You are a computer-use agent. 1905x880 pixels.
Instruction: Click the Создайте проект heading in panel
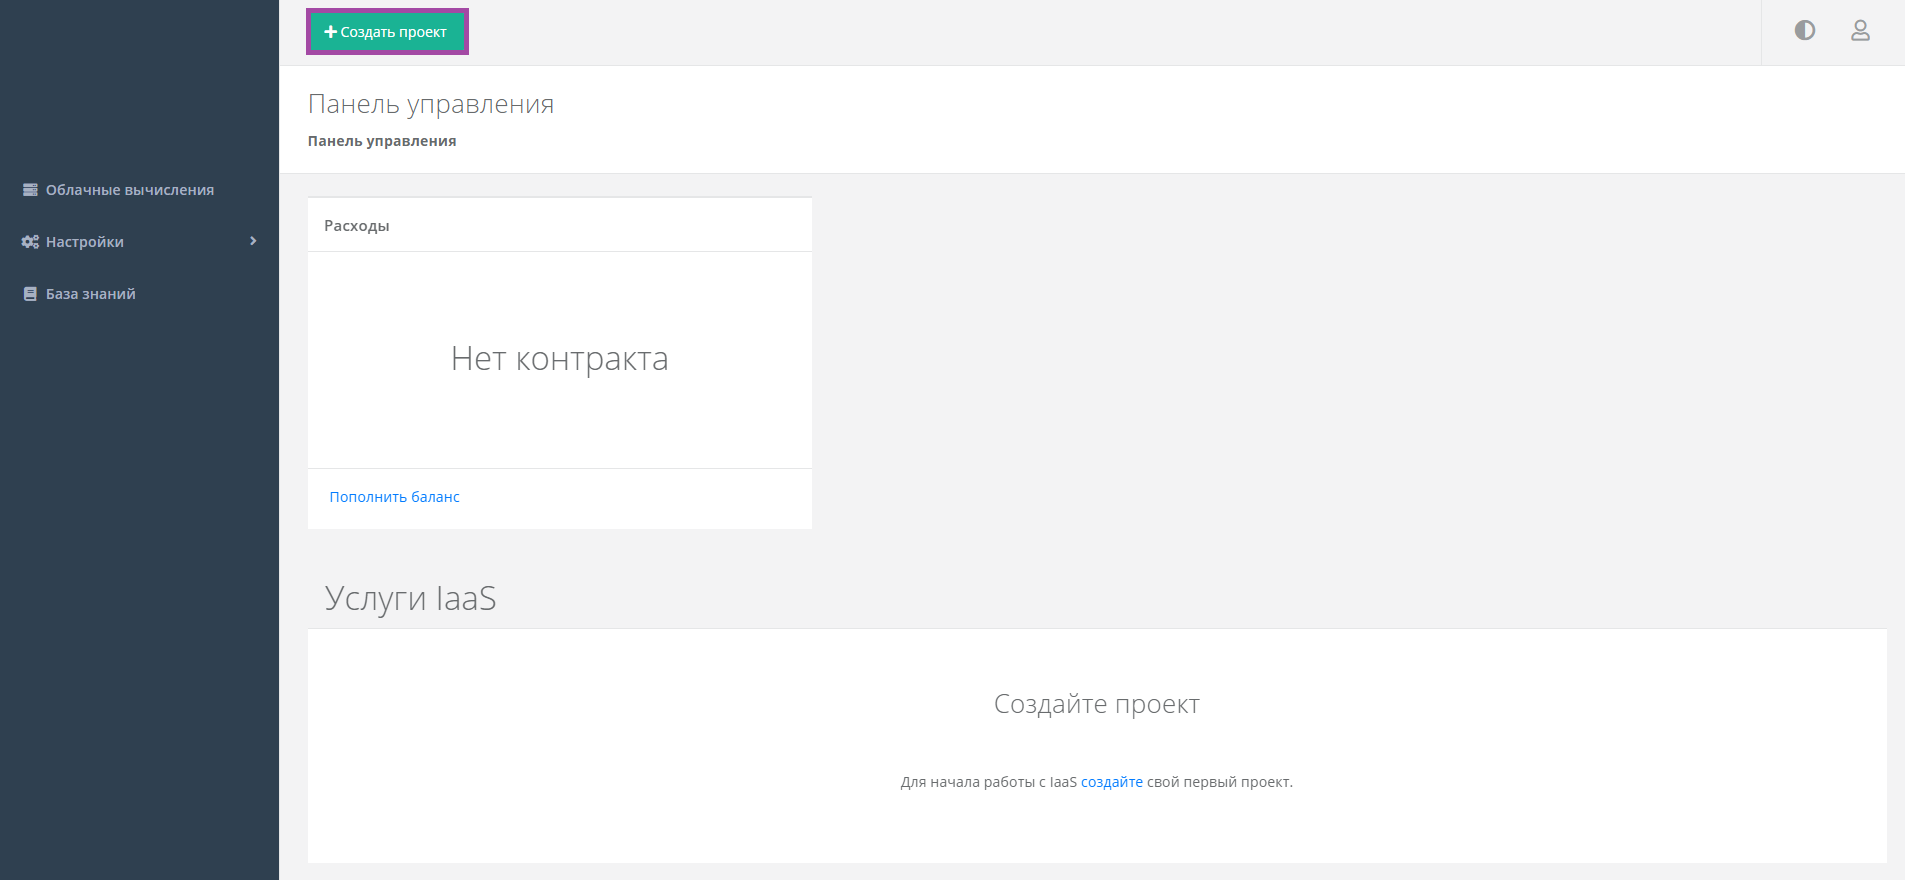coord(1096,704)
